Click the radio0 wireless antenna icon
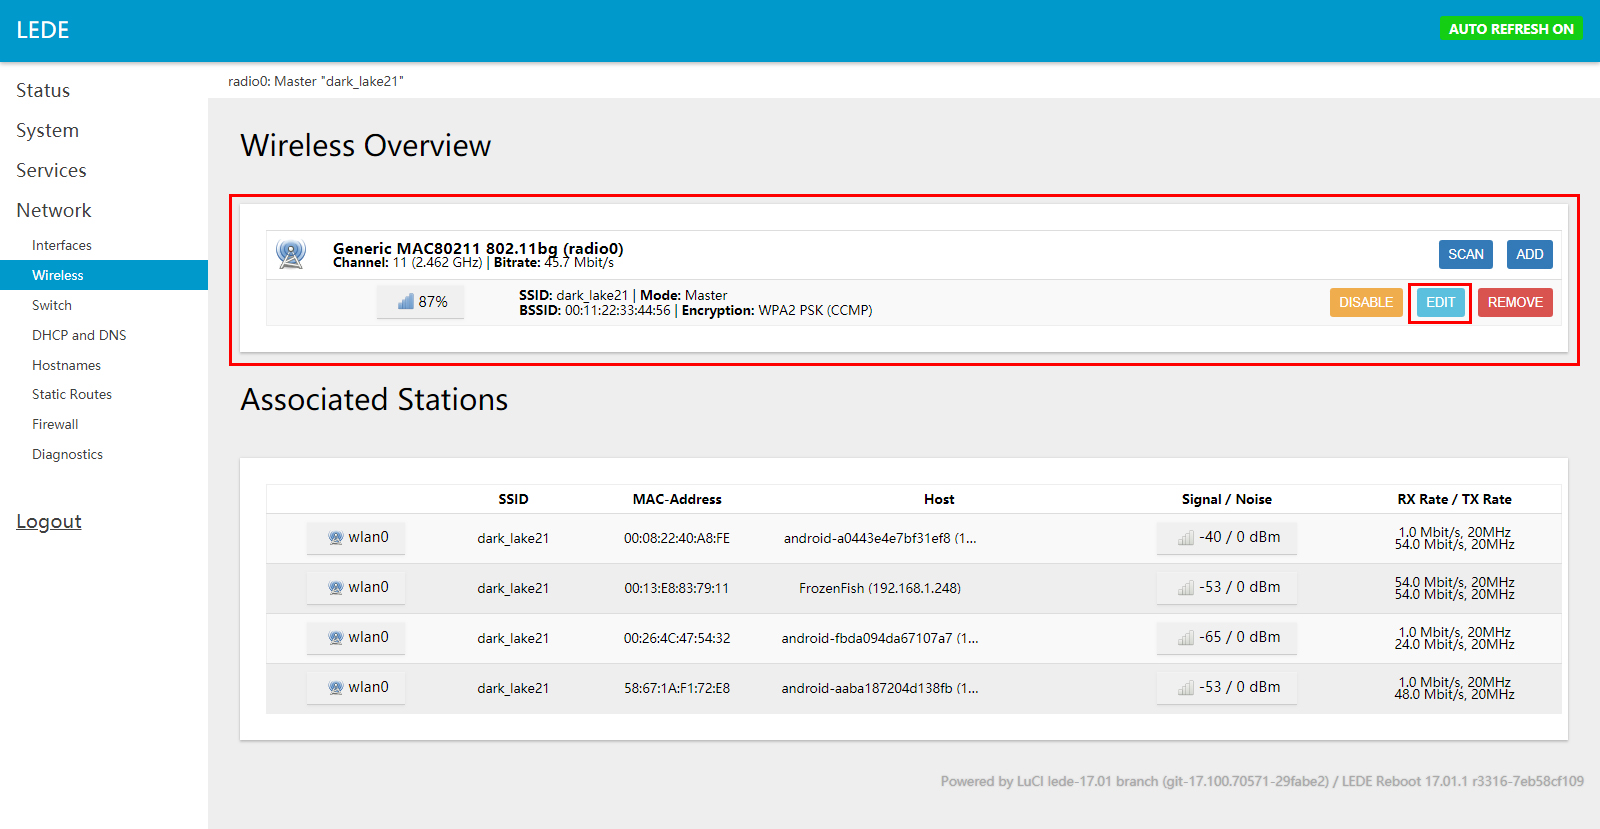The width and height of the screenshot is (1600, 829). tap(291, 254)
